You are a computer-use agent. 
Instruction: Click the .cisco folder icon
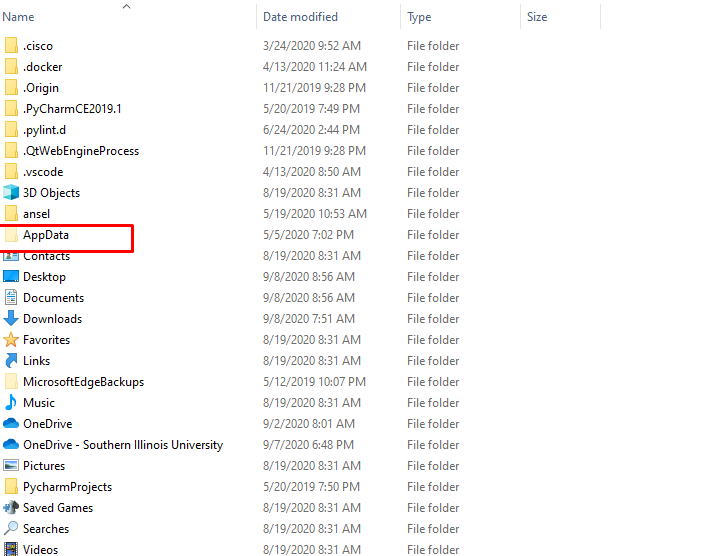tap(11, 46)
